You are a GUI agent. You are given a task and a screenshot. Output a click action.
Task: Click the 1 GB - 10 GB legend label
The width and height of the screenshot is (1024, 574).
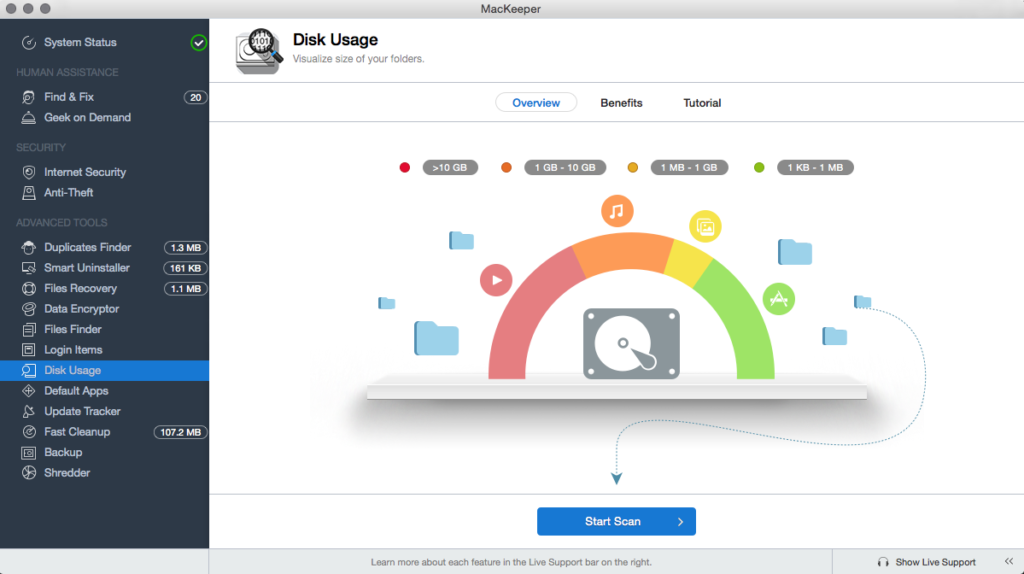point(565,168)
